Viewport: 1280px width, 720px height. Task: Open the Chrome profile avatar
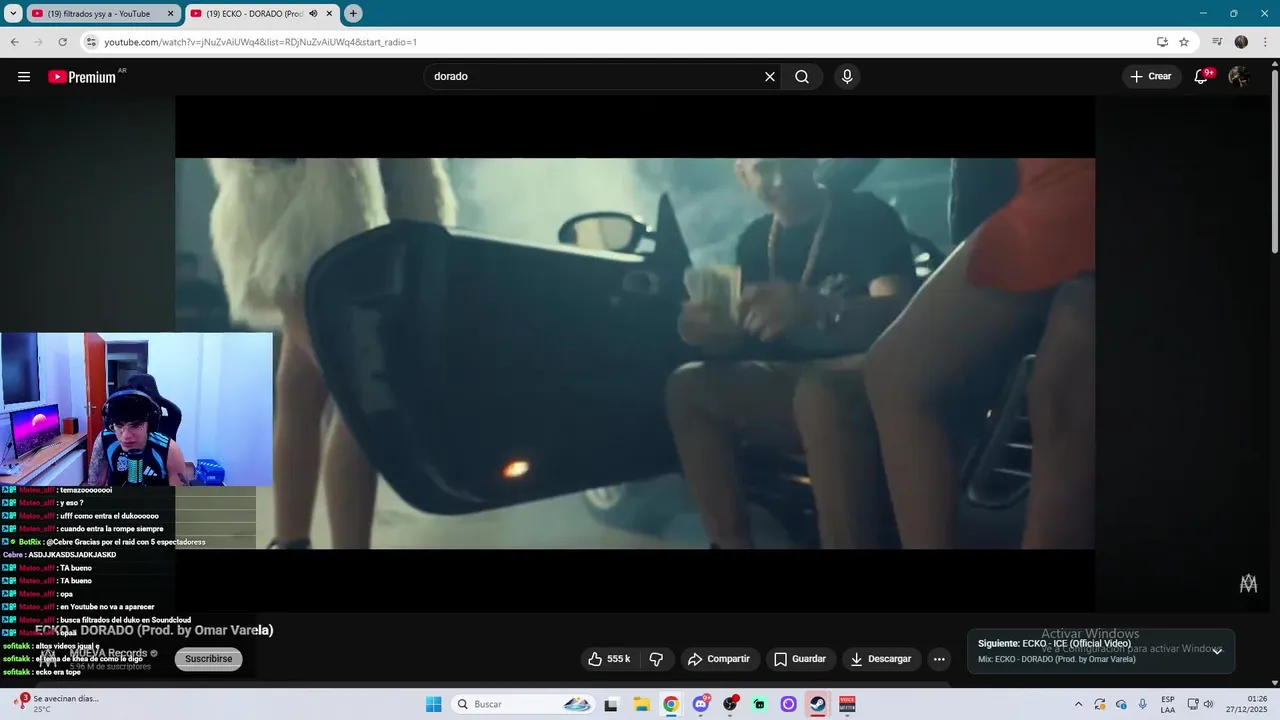1241,42
